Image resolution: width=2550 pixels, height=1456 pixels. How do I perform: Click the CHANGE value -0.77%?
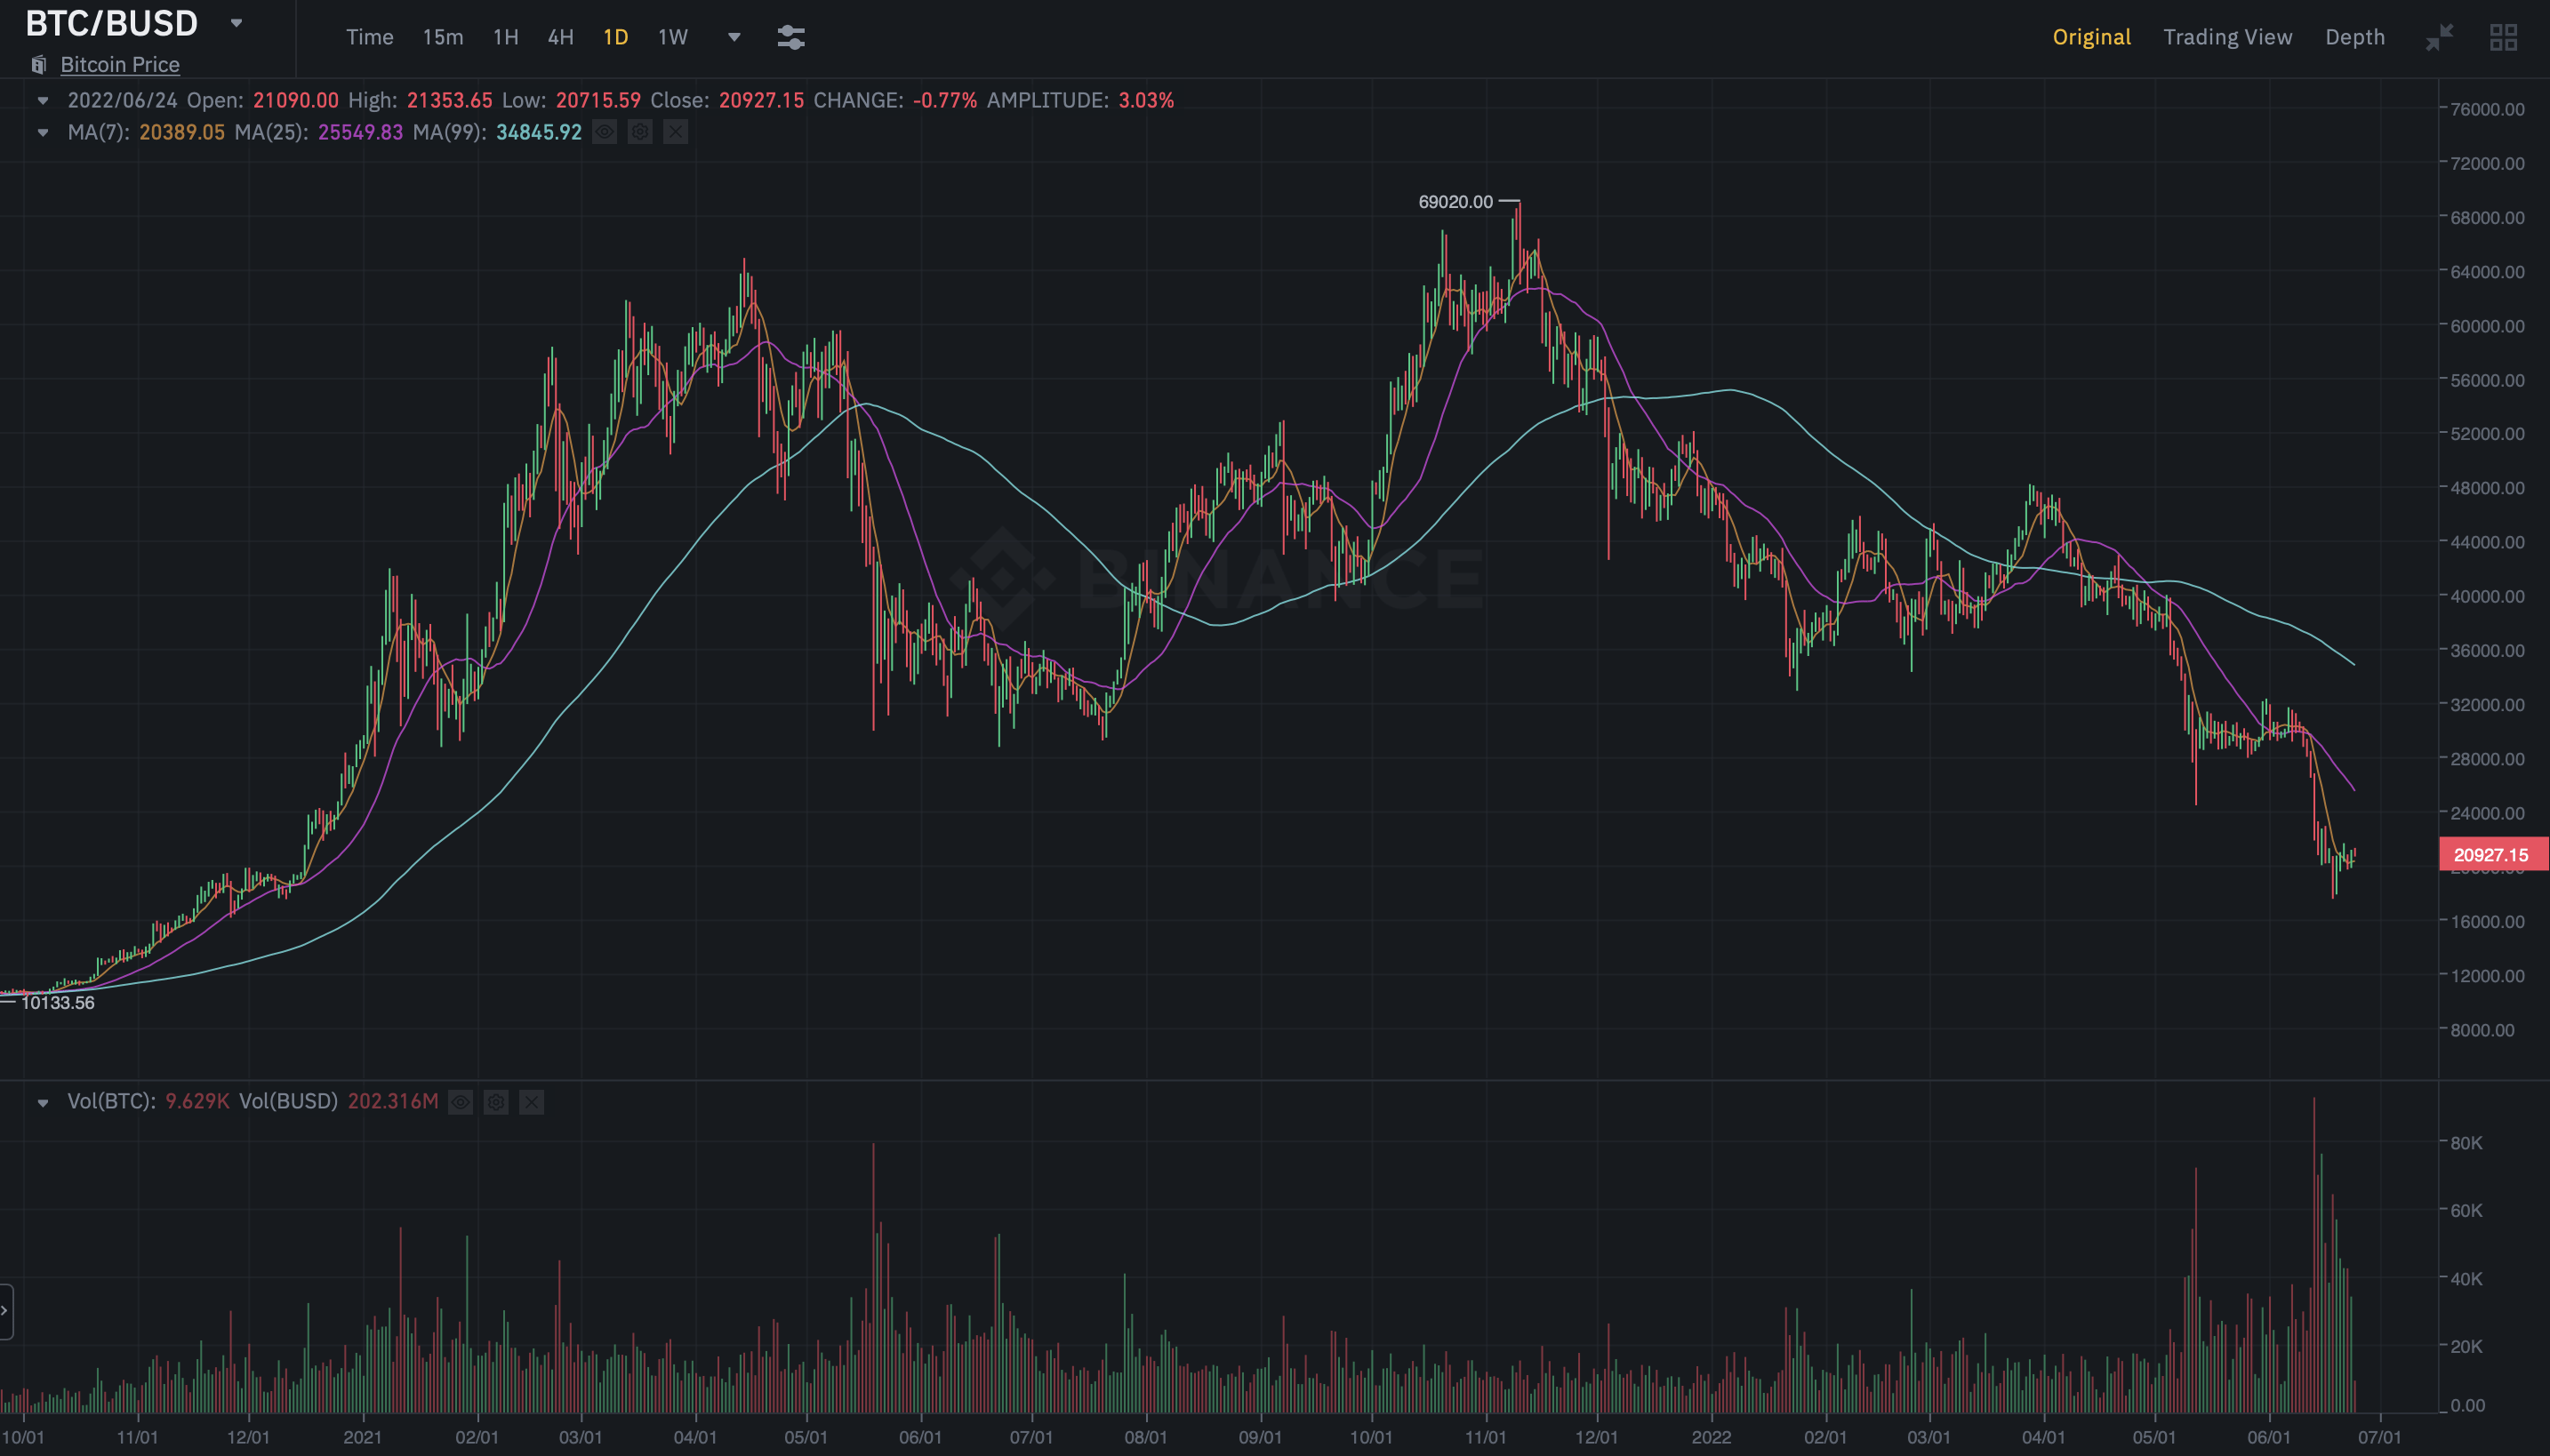[945, 100]
